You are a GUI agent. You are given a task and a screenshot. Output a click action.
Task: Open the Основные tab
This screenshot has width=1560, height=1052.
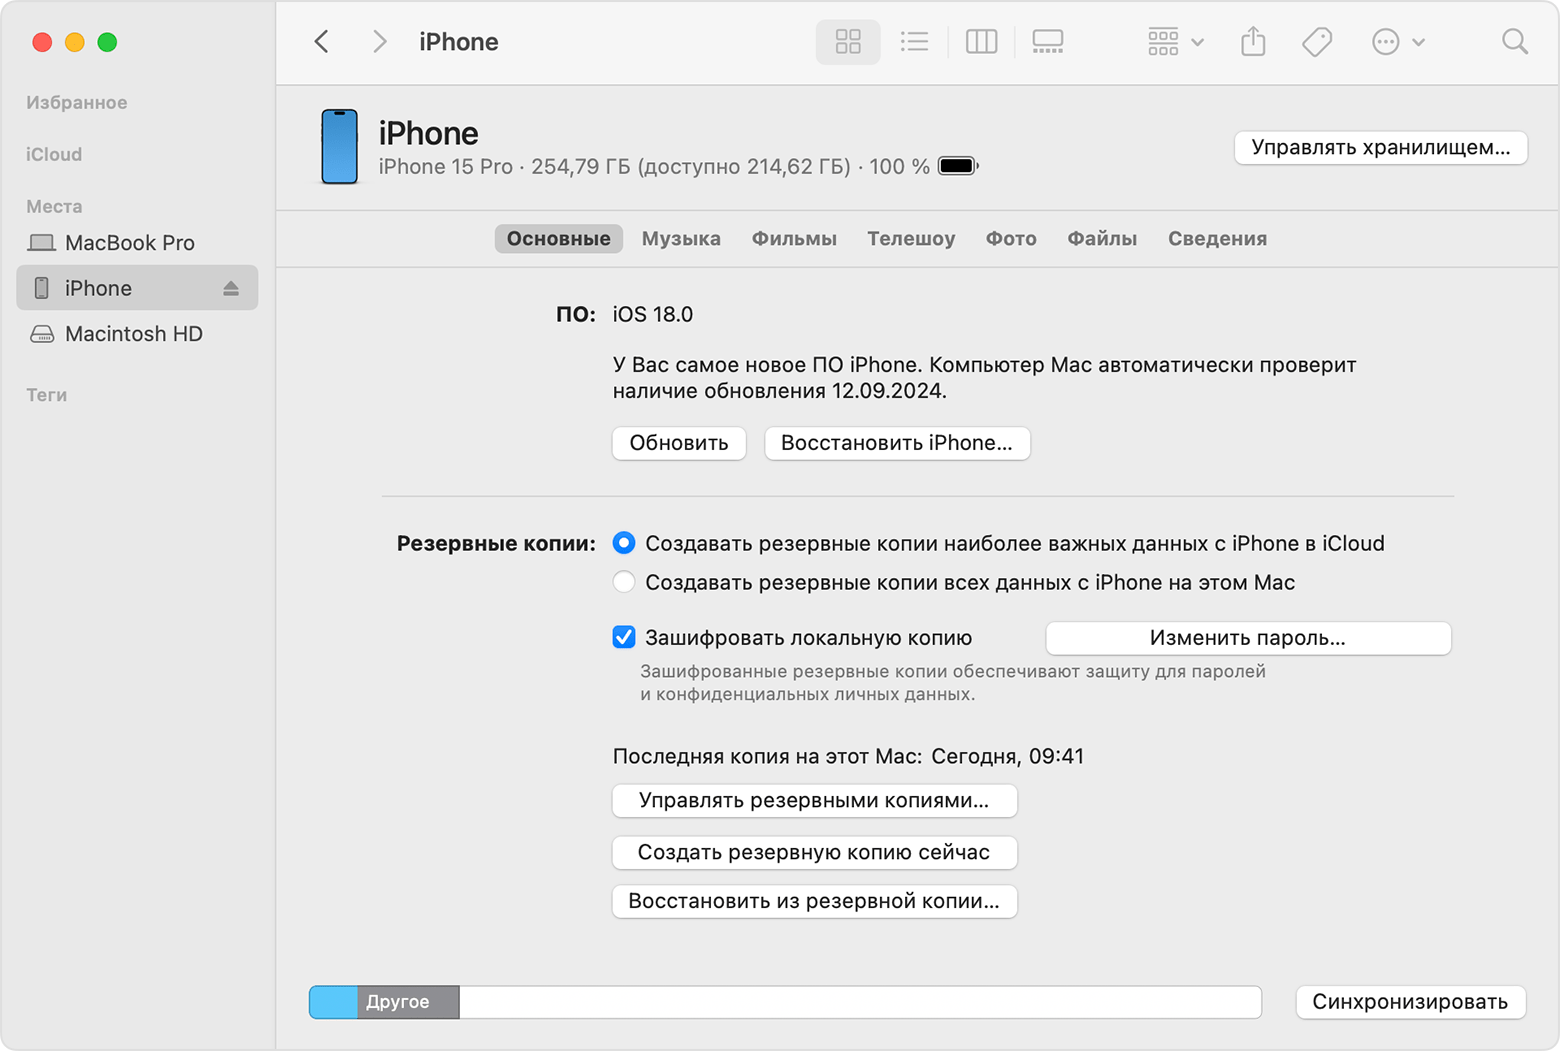pyautogui.click(x=558, y=239)
